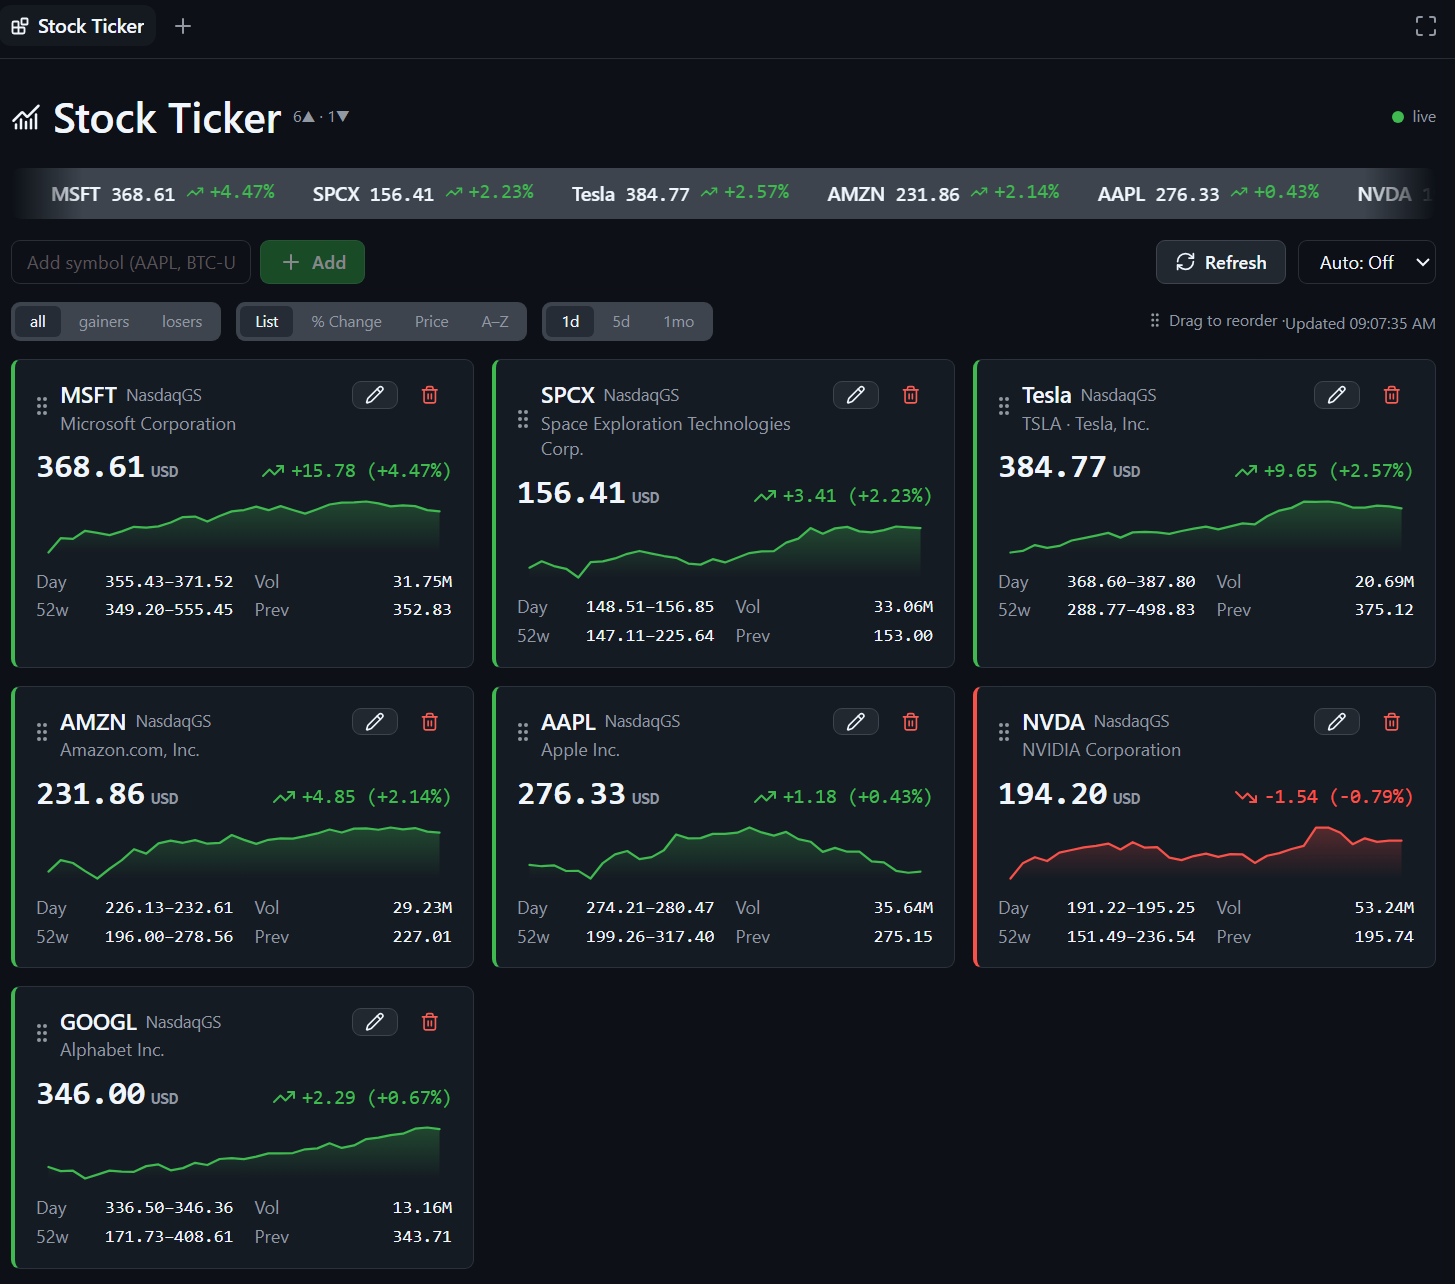
Task: Filter stocks to gainers only
Action: (x=104, y=322)
